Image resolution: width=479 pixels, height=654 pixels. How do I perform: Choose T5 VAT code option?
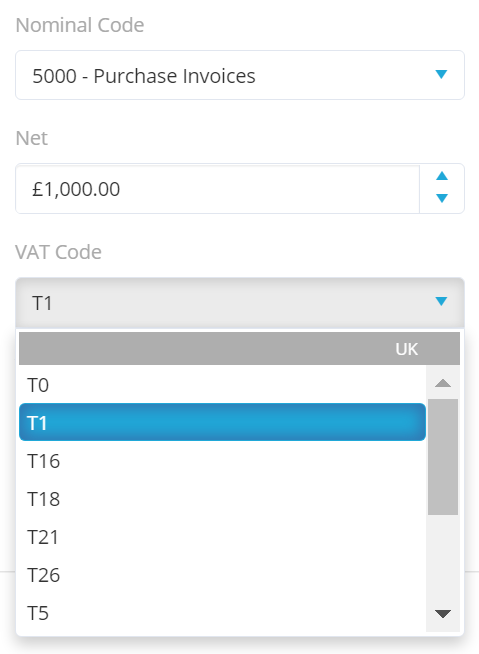222,613
